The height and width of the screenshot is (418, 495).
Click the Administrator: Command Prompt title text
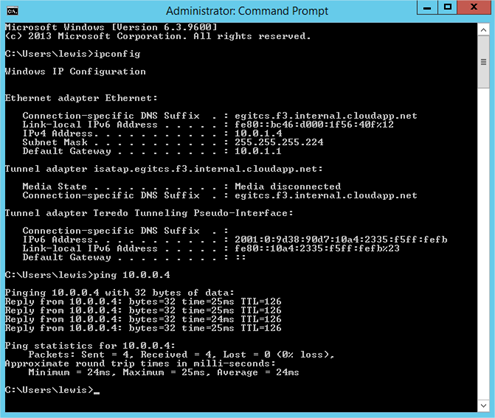click(247, 11)
